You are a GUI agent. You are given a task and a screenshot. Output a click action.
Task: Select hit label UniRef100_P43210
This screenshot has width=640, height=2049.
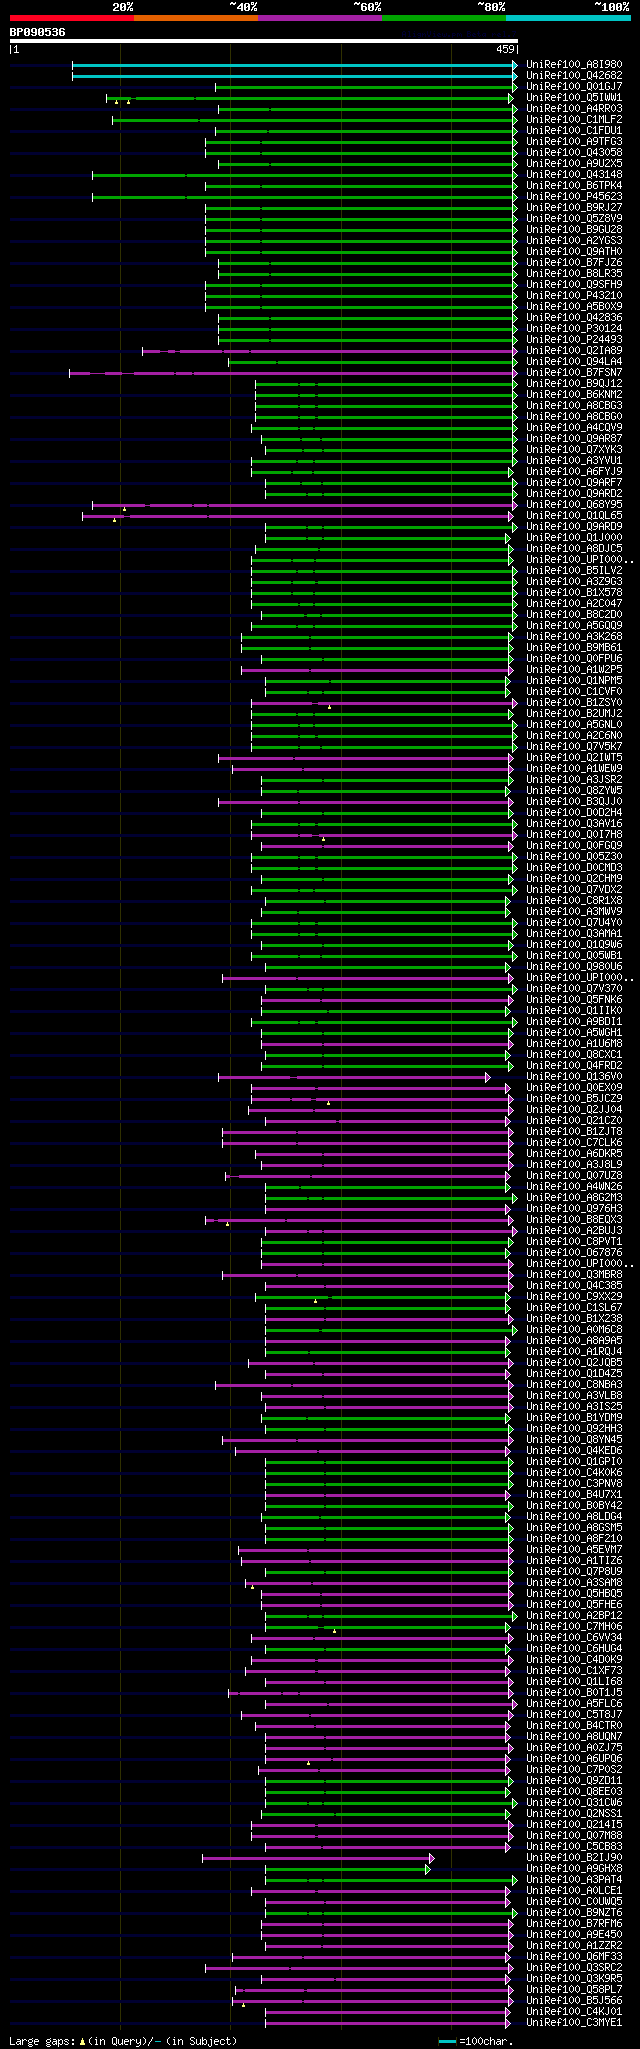click(x=574, y=295)
